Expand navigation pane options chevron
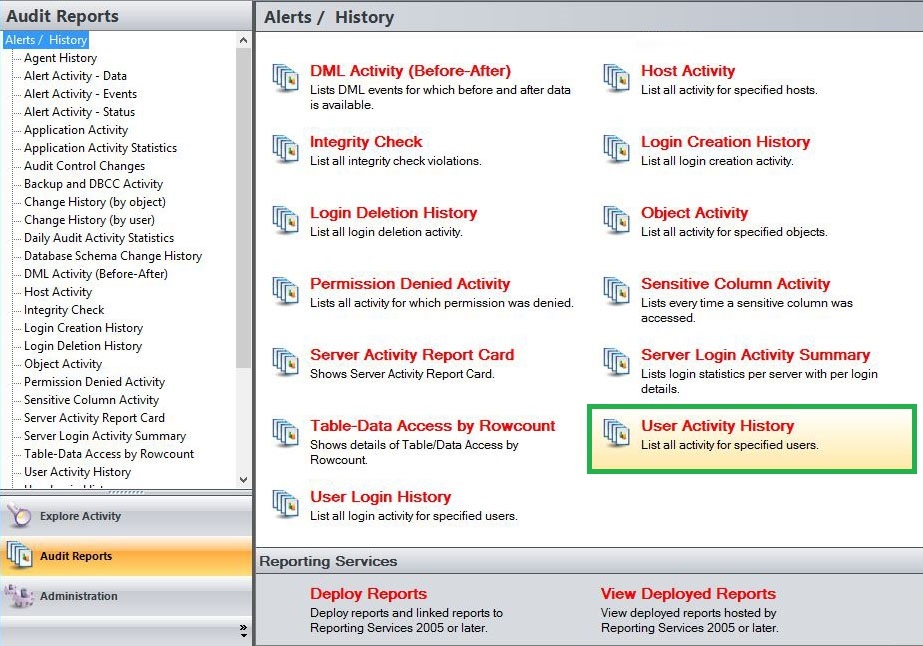 pos(244,631)
